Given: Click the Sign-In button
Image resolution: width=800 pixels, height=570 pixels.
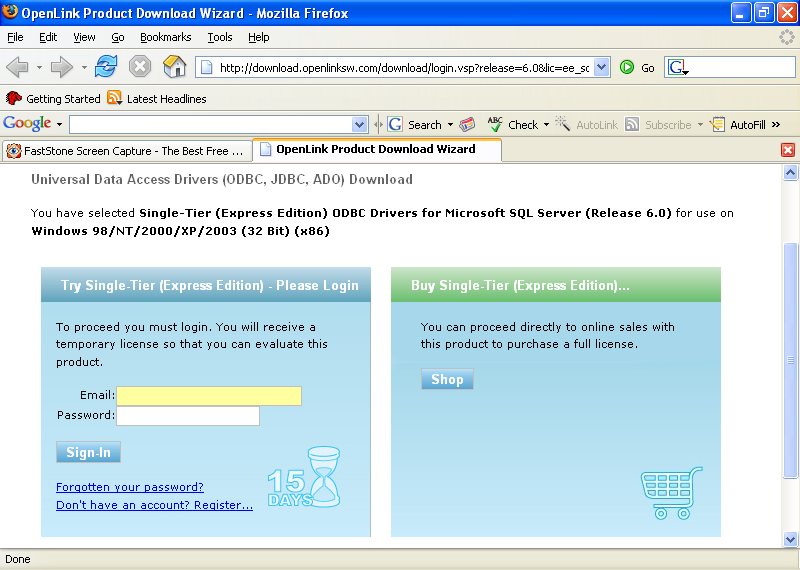Looking at the screenshot, I should point(88,452).
